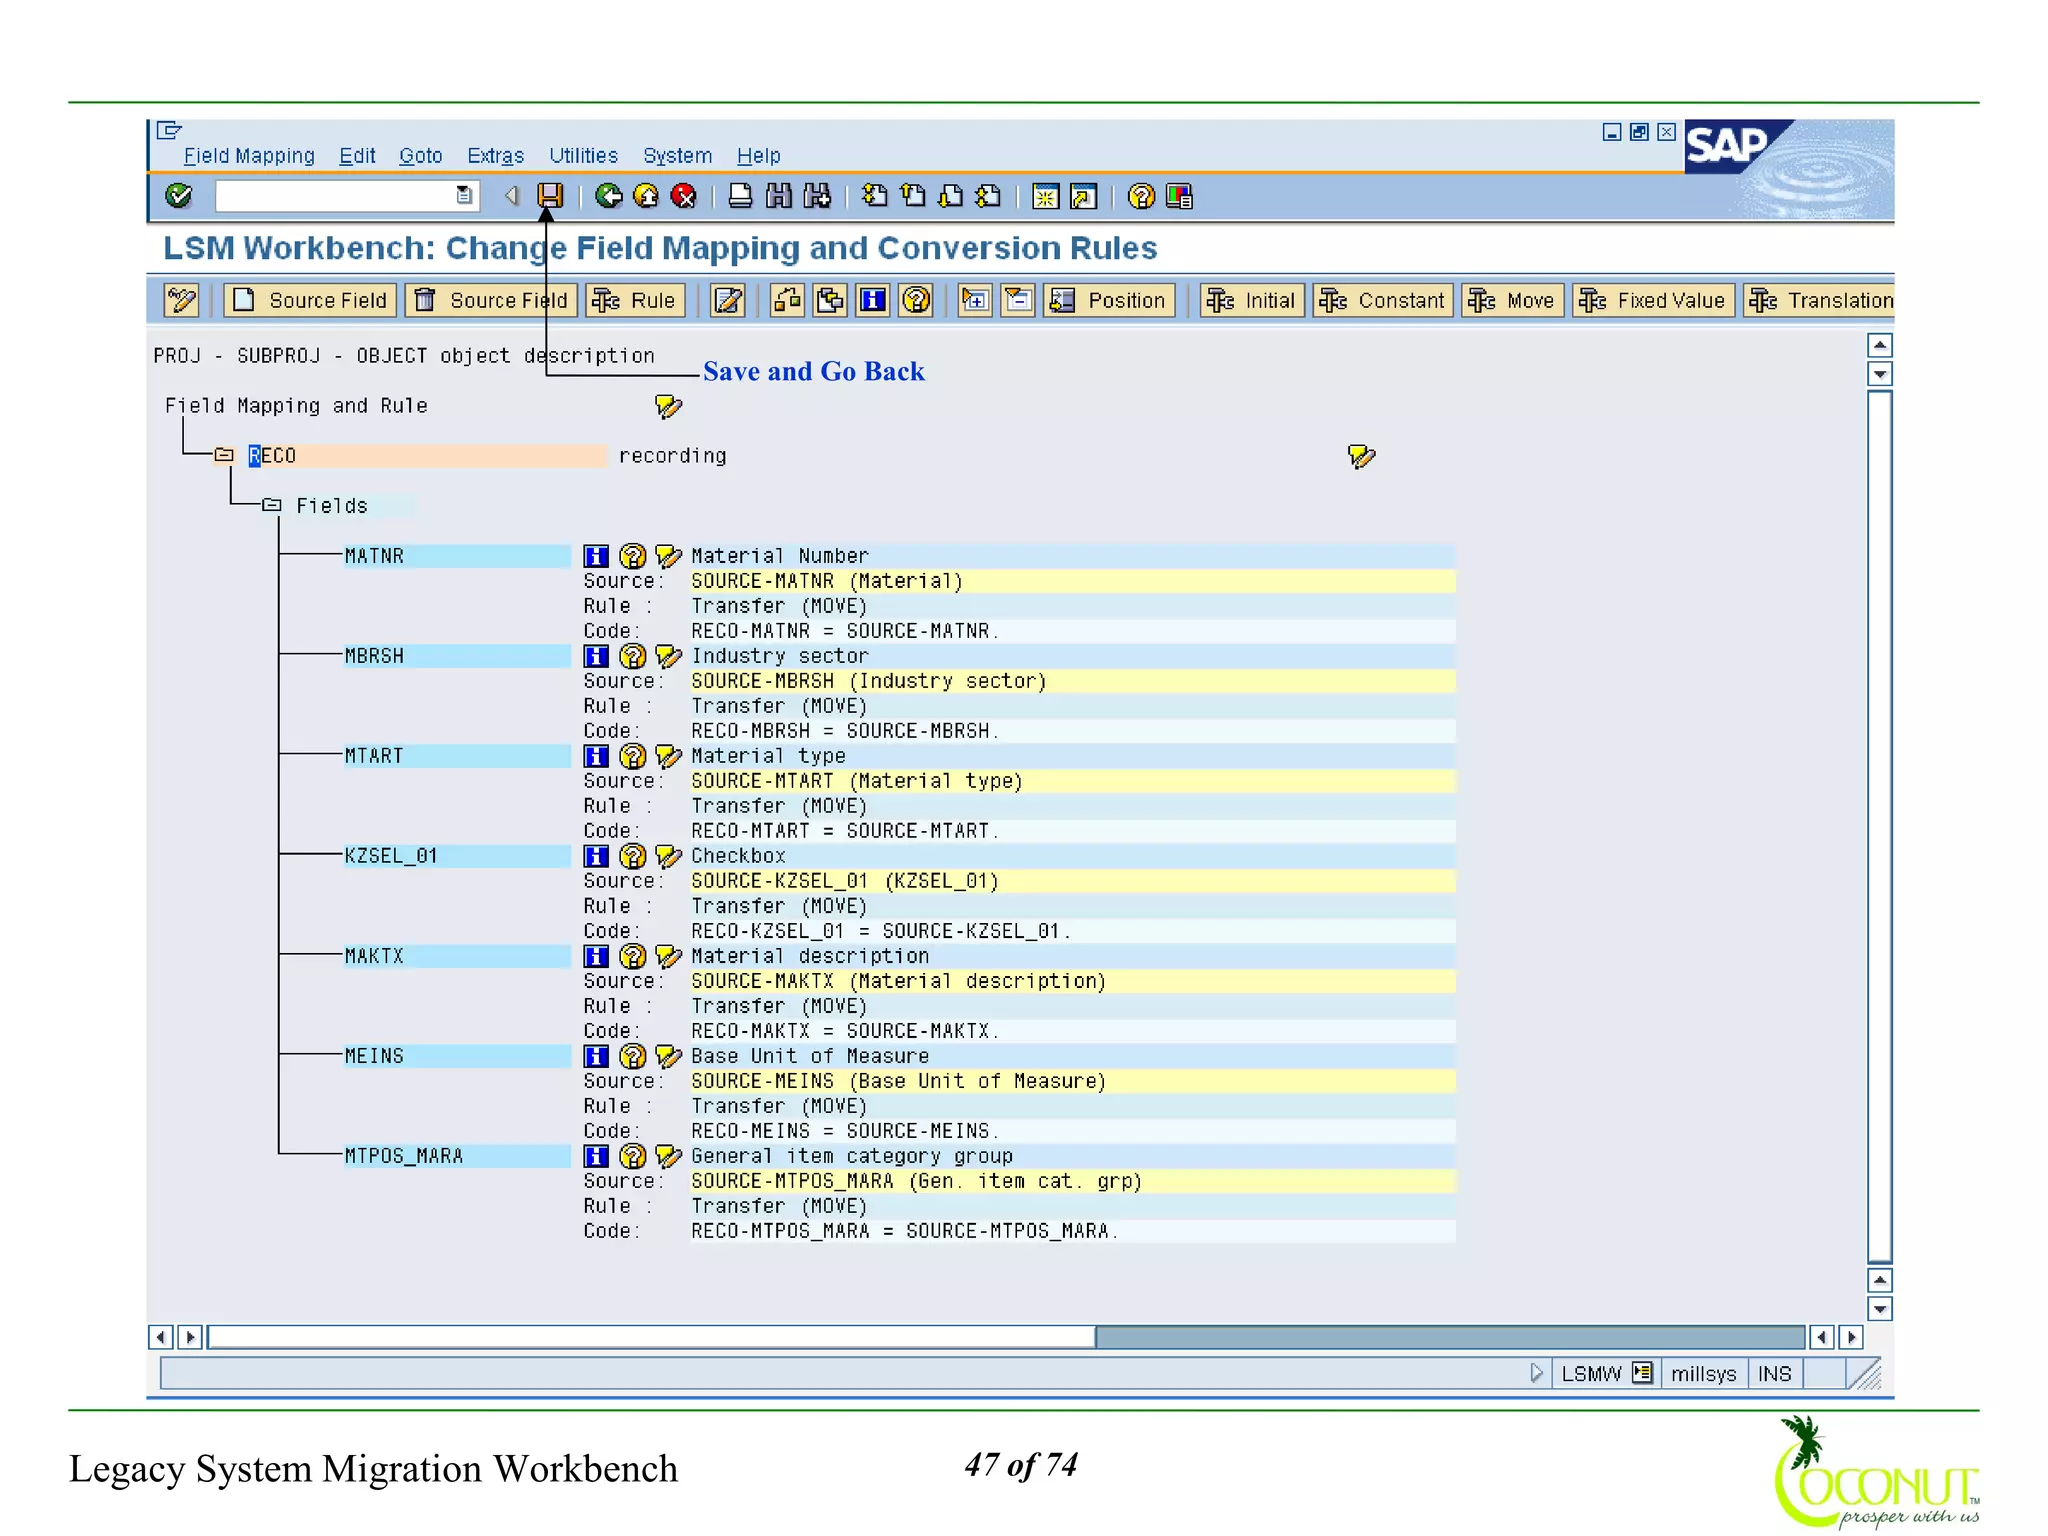Viewport: 2048px width, 1536px height.
Task: Click the check icon next to recording
Action: click(1361, 456)
